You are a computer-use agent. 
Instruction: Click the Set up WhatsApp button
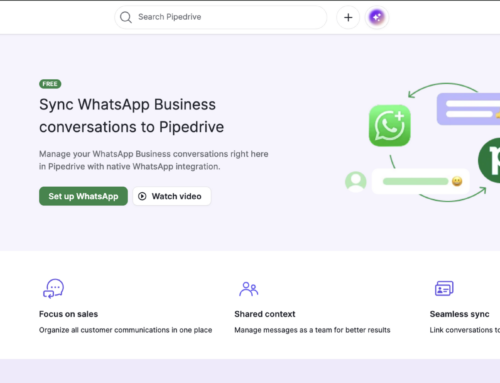click(83, 196)
